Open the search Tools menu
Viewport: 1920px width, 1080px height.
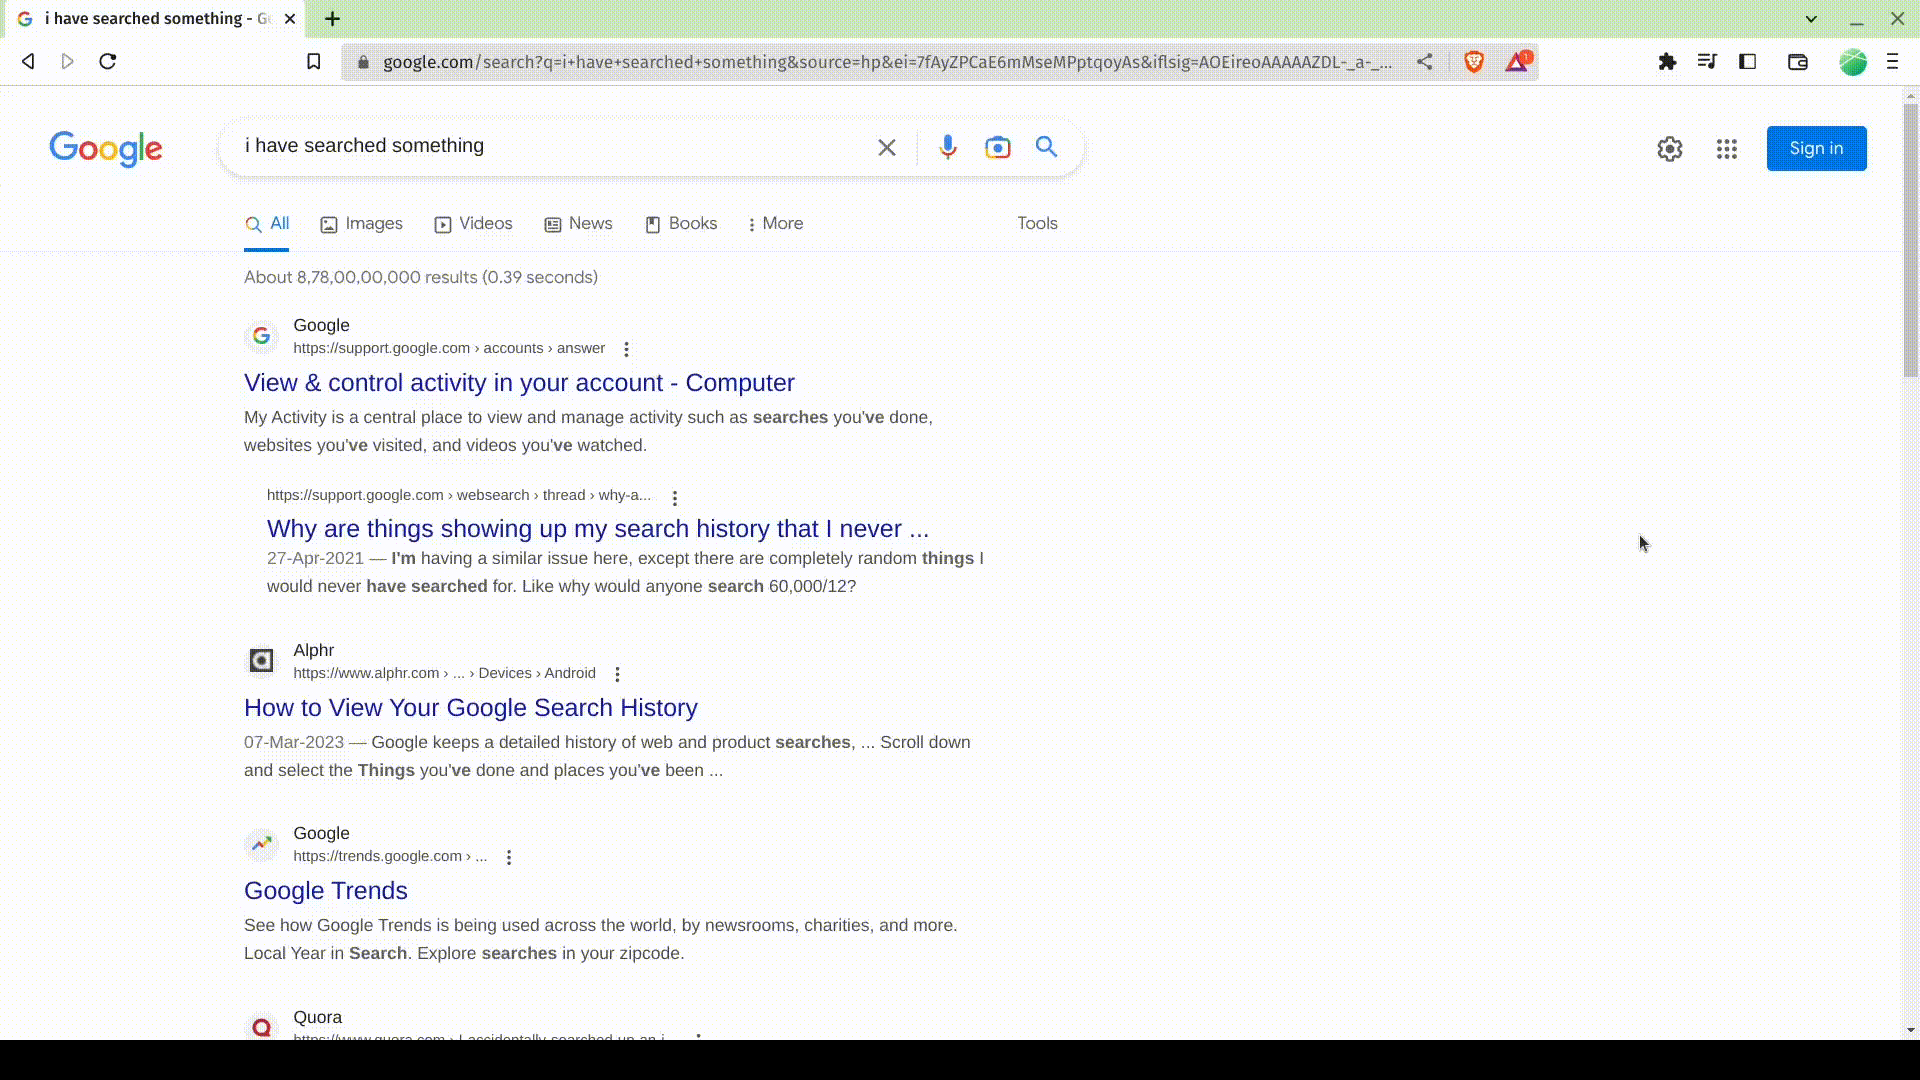1037,224
